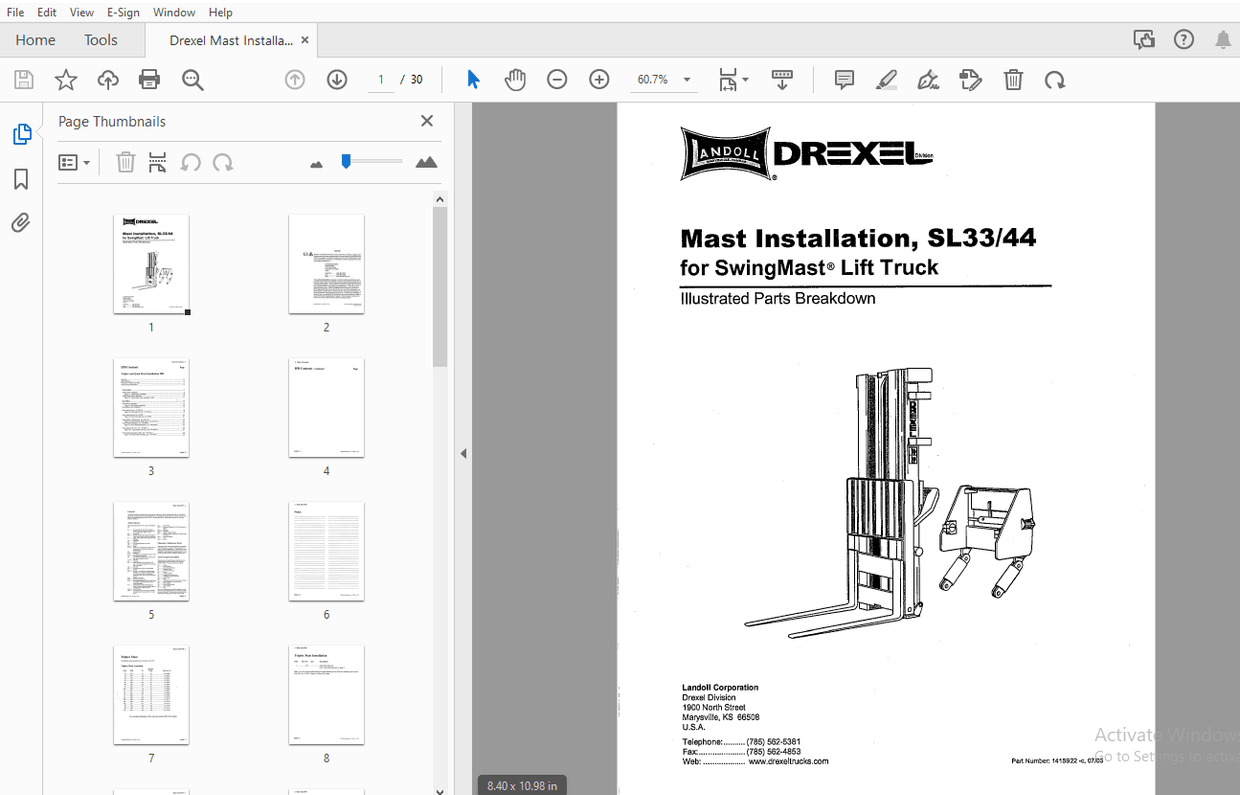Add document to favorites star icon

(x=66, y=80)
